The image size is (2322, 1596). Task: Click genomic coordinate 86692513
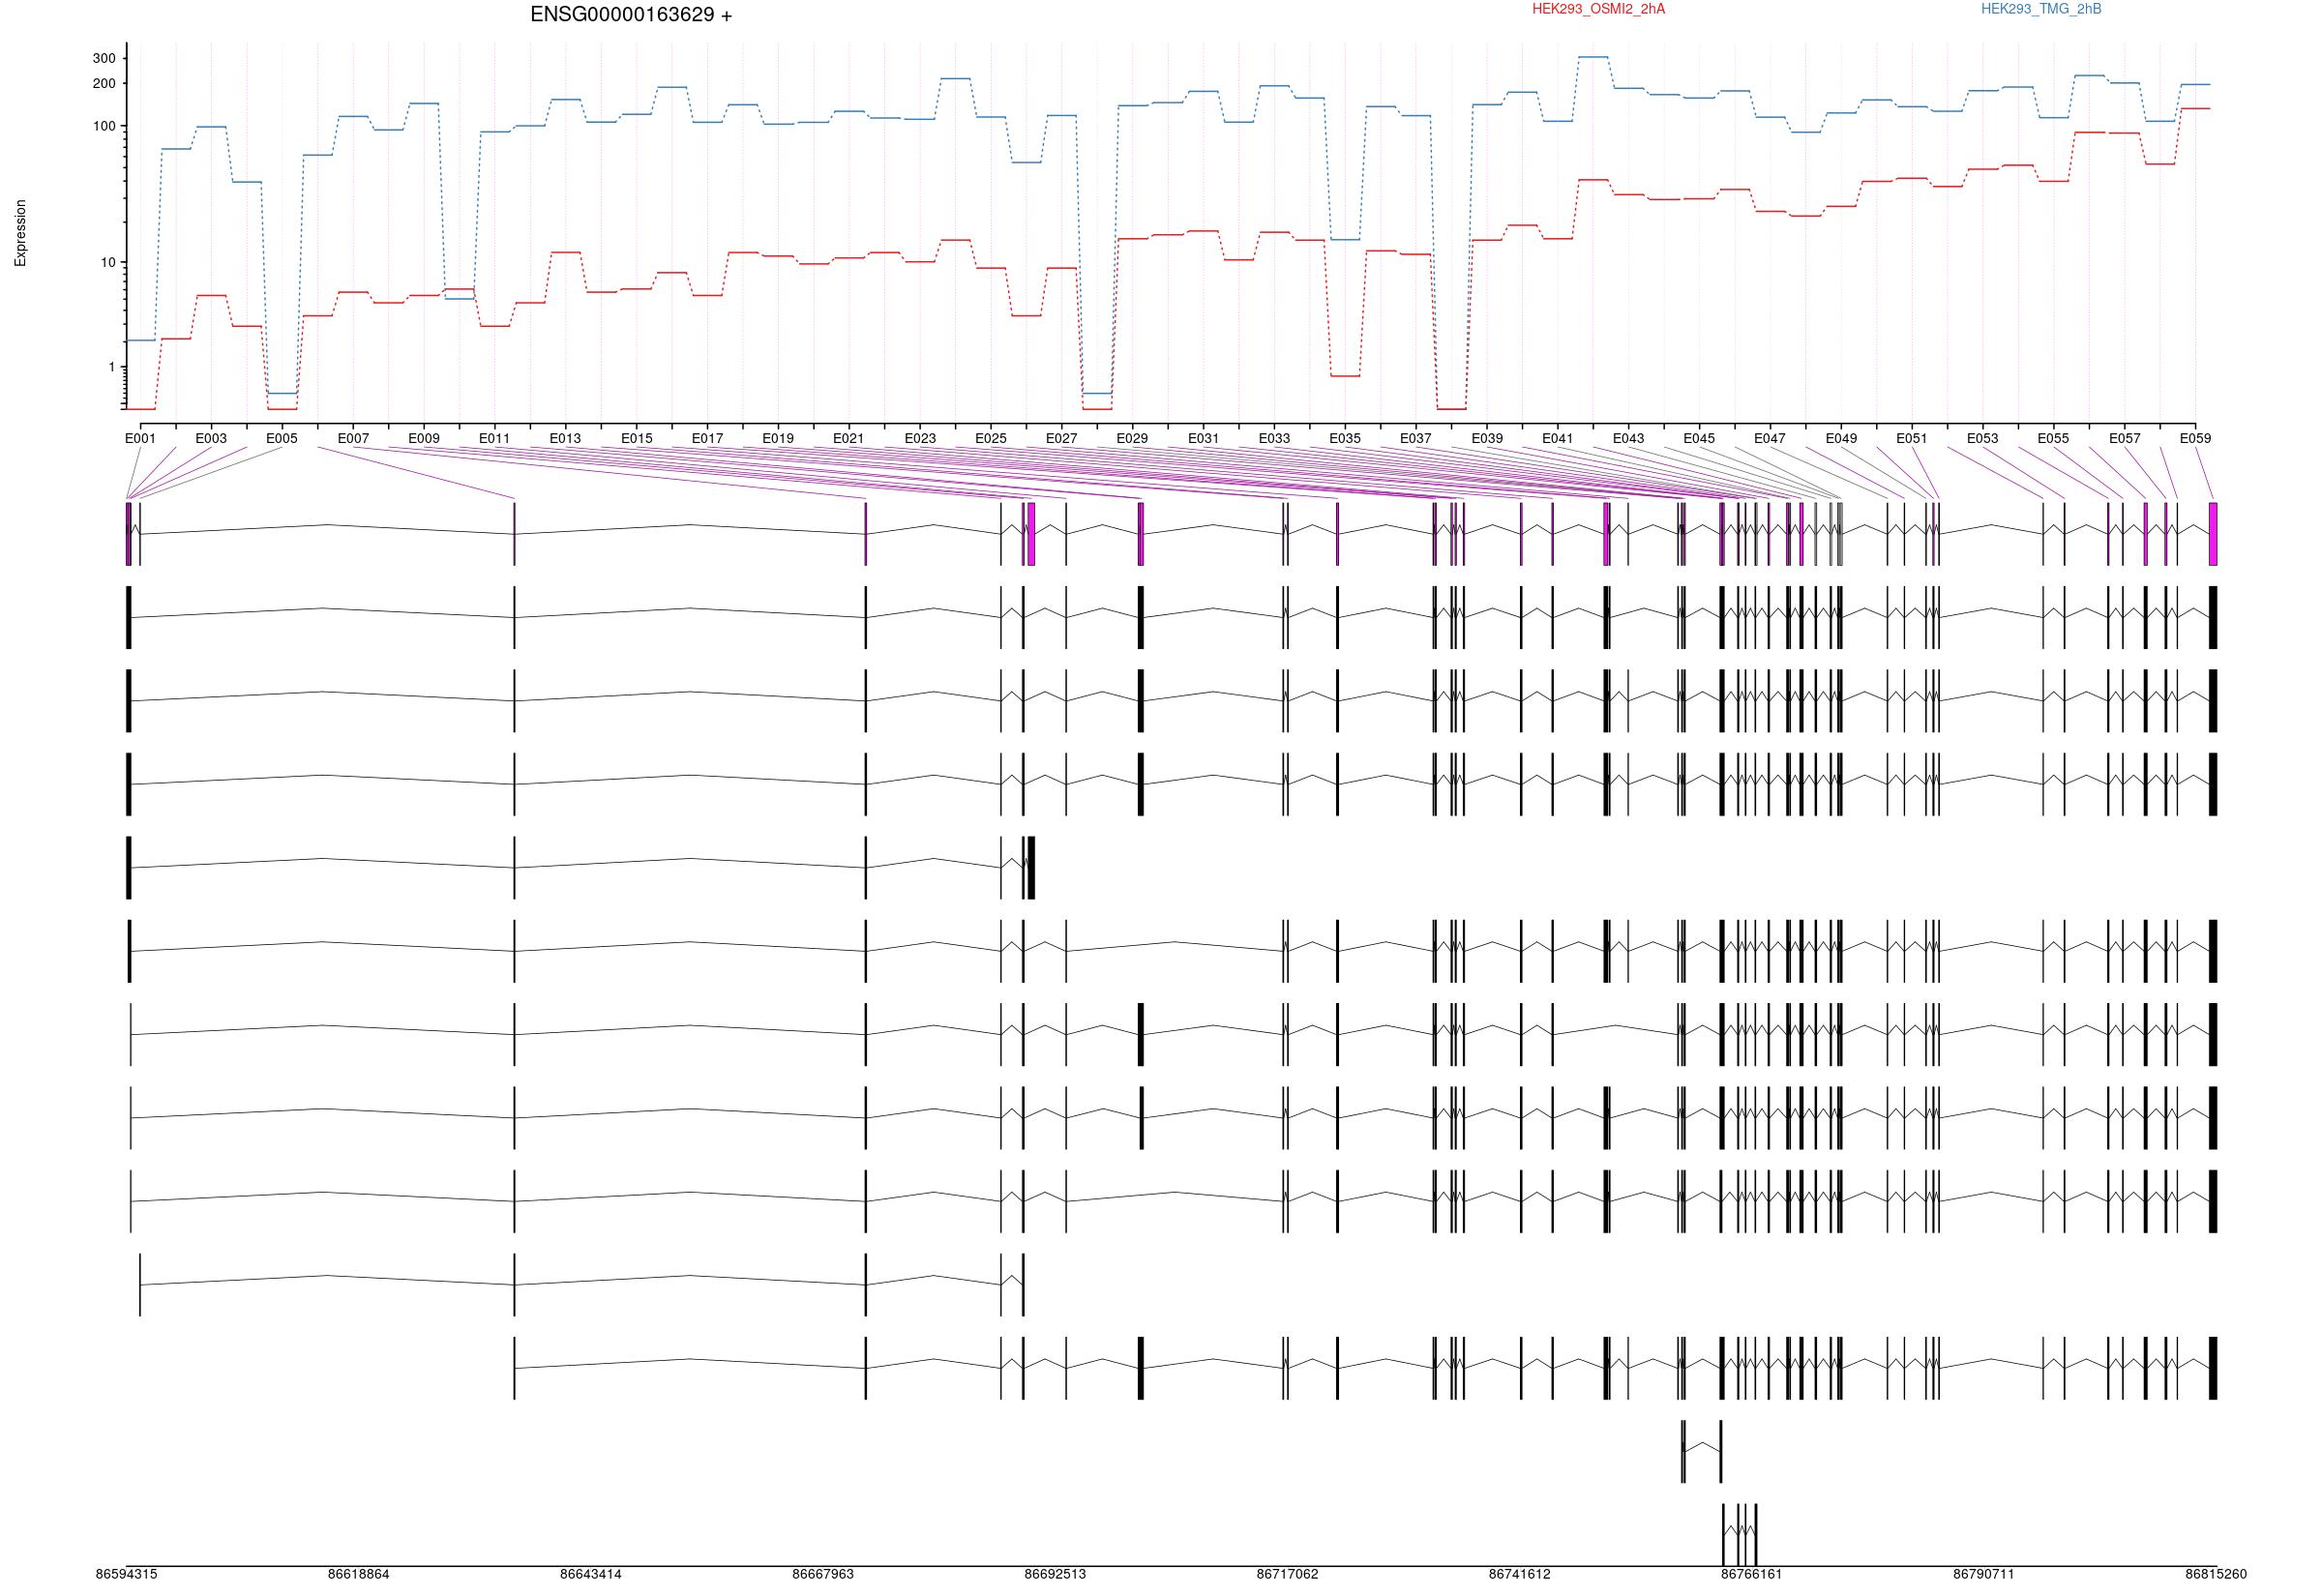1055,1574
